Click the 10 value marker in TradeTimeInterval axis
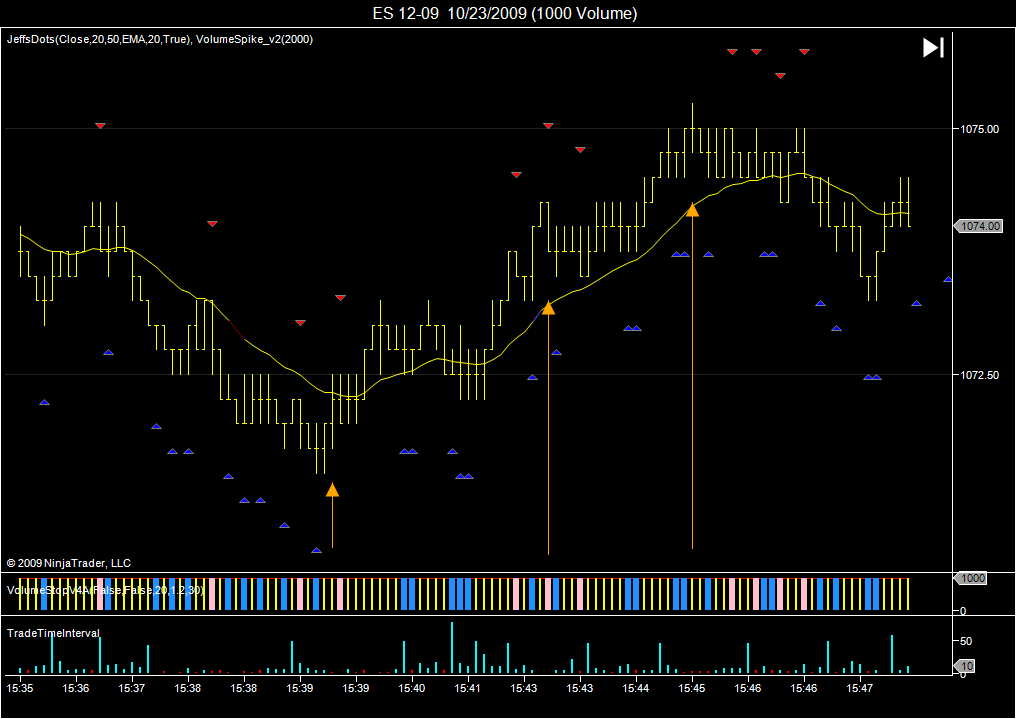The width and height of the screenshot is (1016, 719). coord(966,666)
